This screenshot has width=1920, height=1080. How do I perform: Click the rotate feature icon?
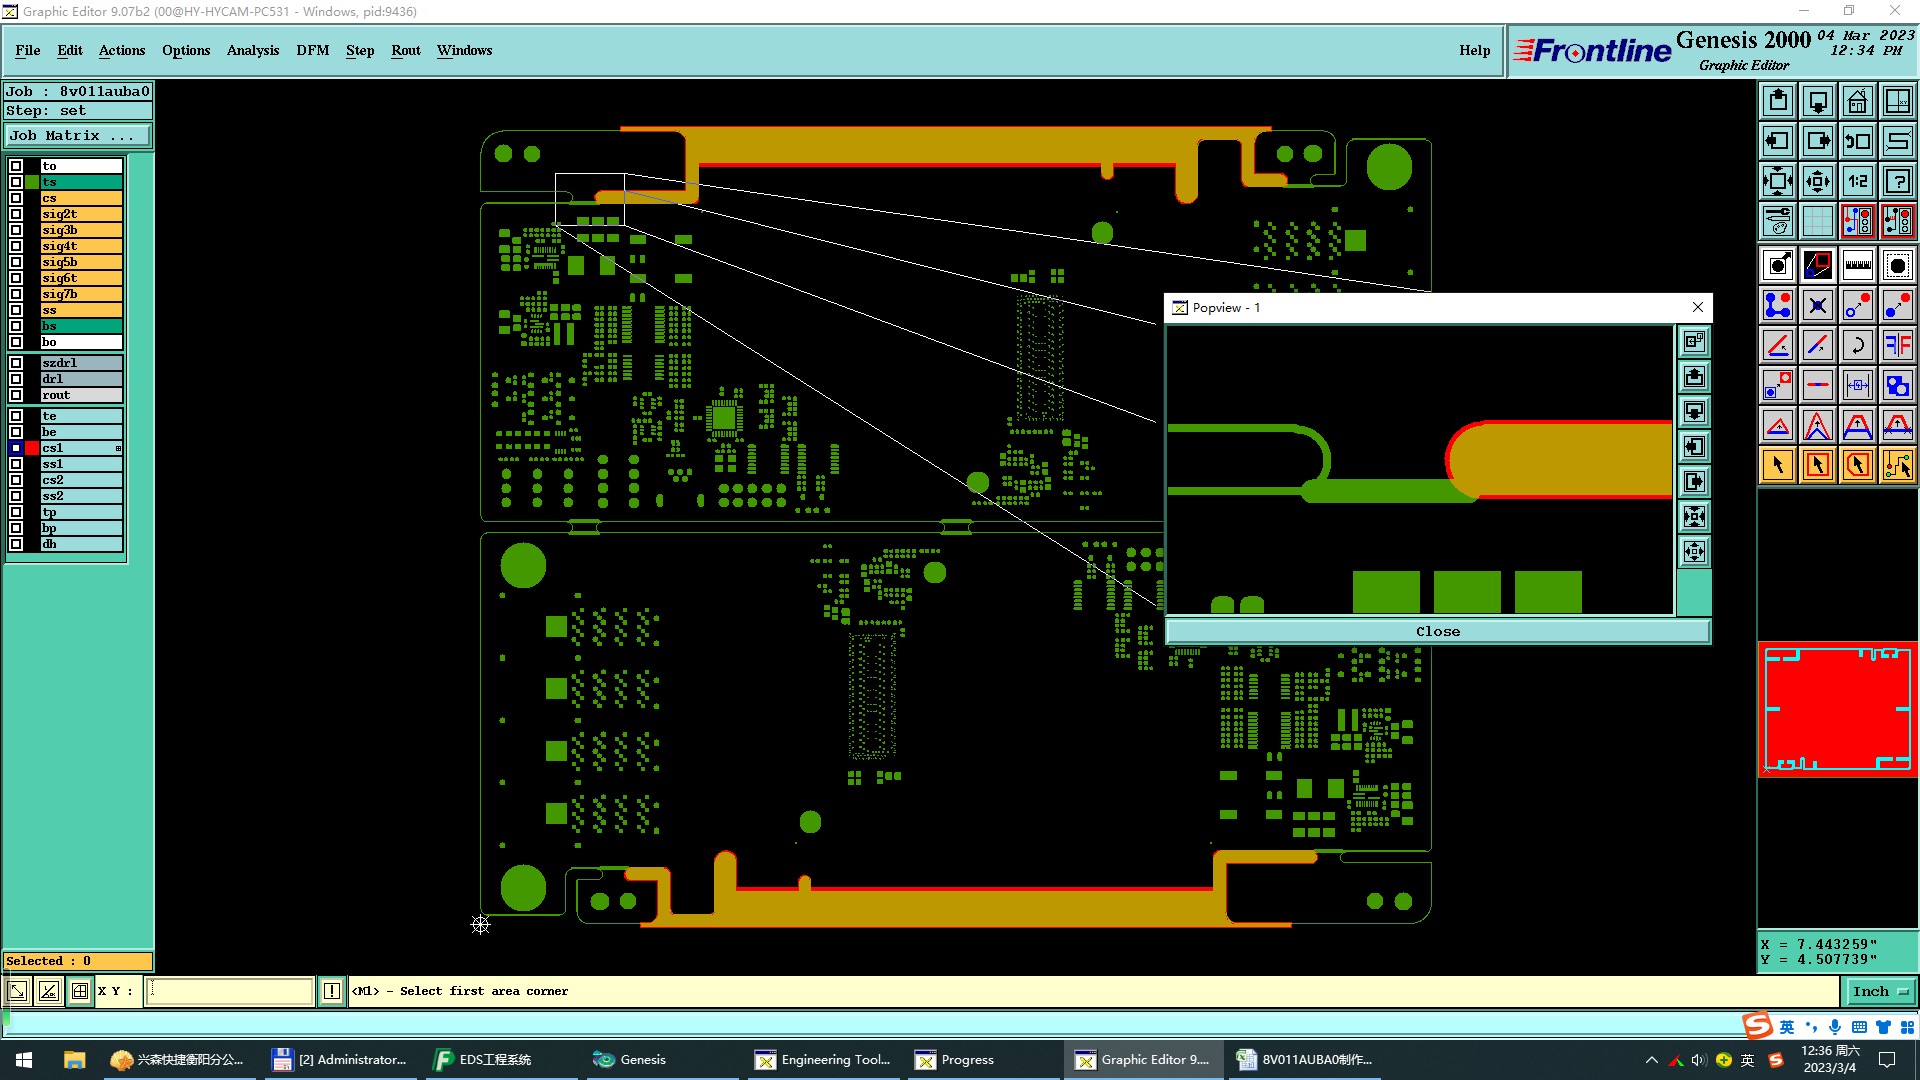1857,345
